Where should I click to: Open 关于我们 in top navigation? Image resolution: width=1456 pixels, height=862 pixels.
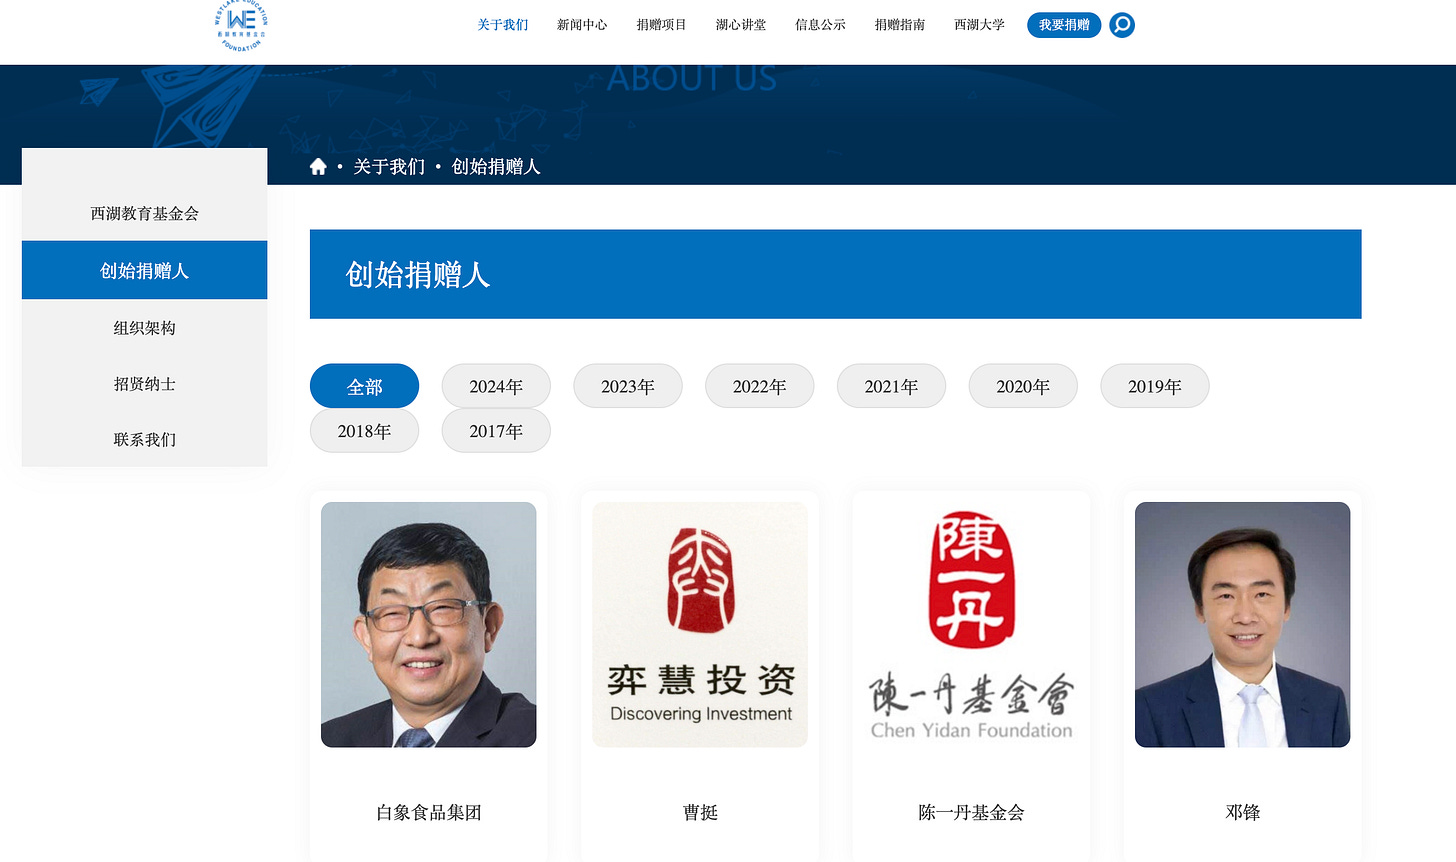[502, 25]
